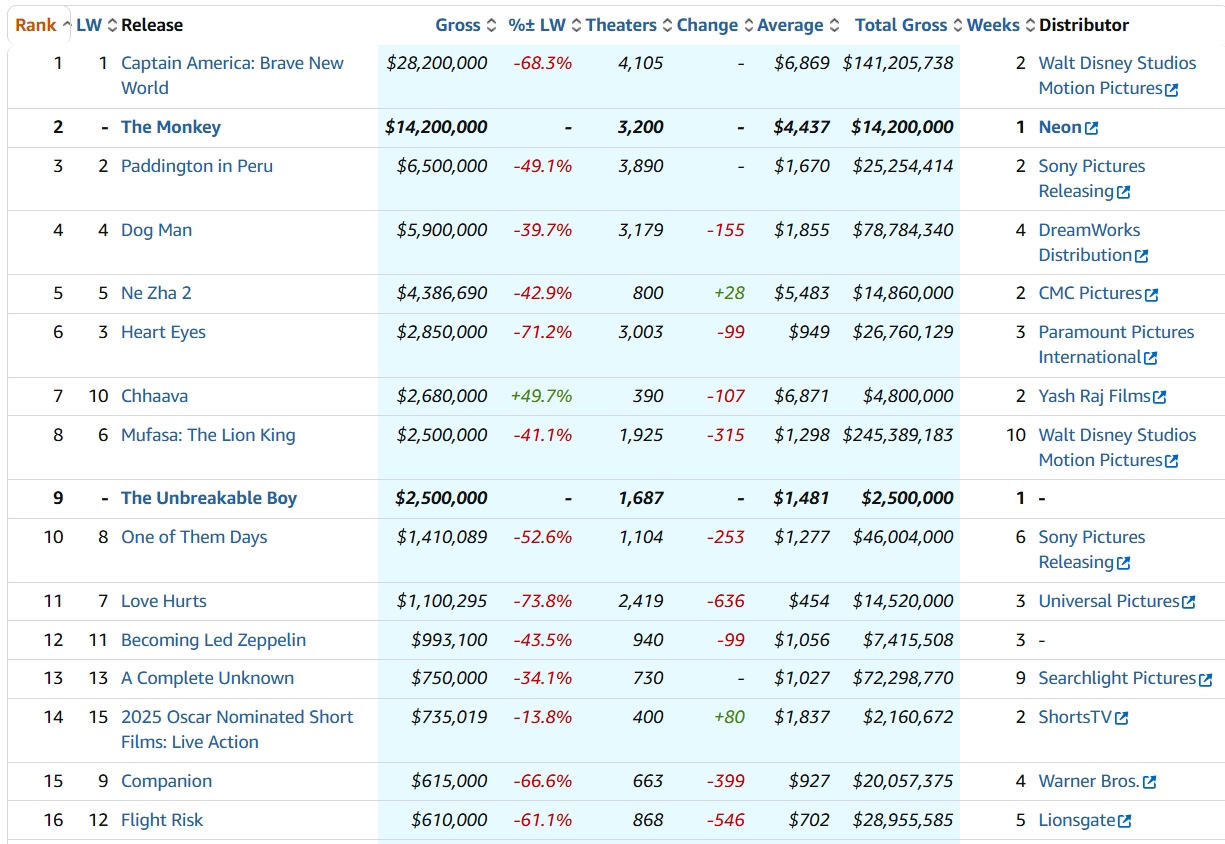This screenshot has height=844, width=1225.
Task: Click external icon in One of Them Days distributor cell
Action: tap(1124, 563)
